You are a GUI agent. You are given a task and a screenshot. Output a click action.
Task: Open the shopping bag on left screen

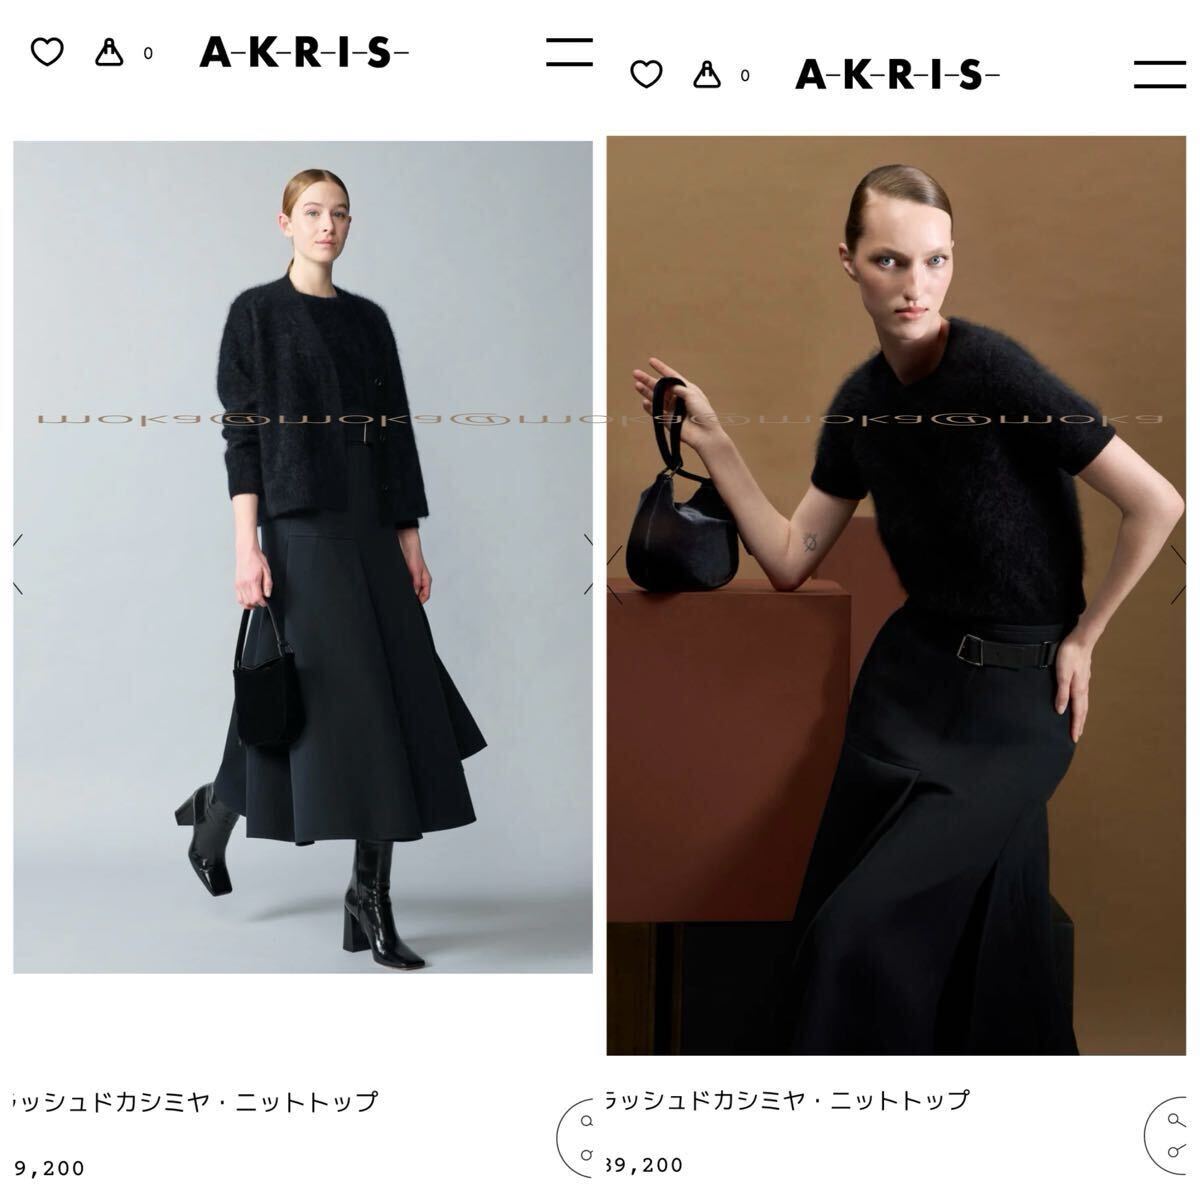point(109,52)
